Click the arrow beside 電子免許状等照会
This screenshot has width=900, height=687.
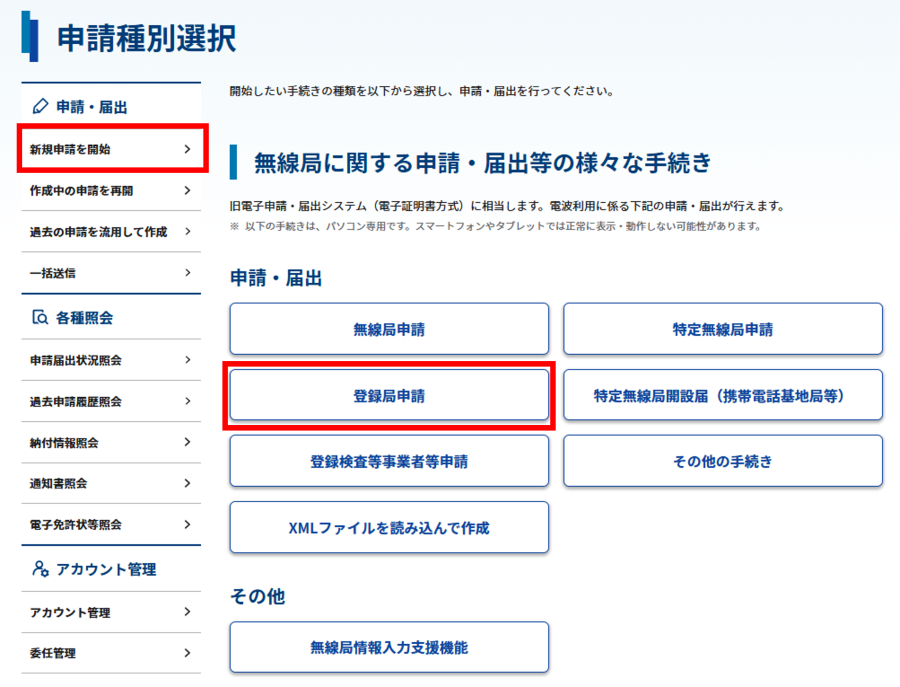187,524
